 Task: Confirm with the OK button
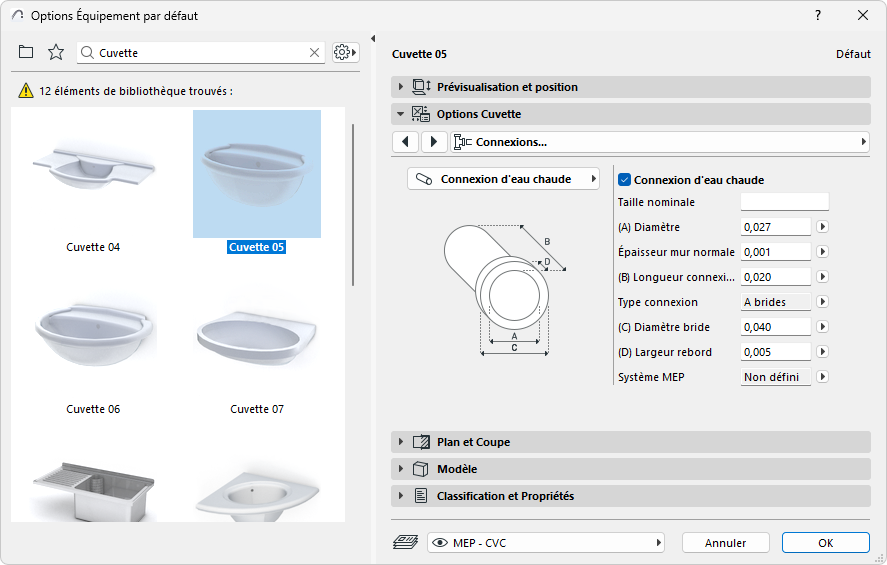[x=825, y=543]
